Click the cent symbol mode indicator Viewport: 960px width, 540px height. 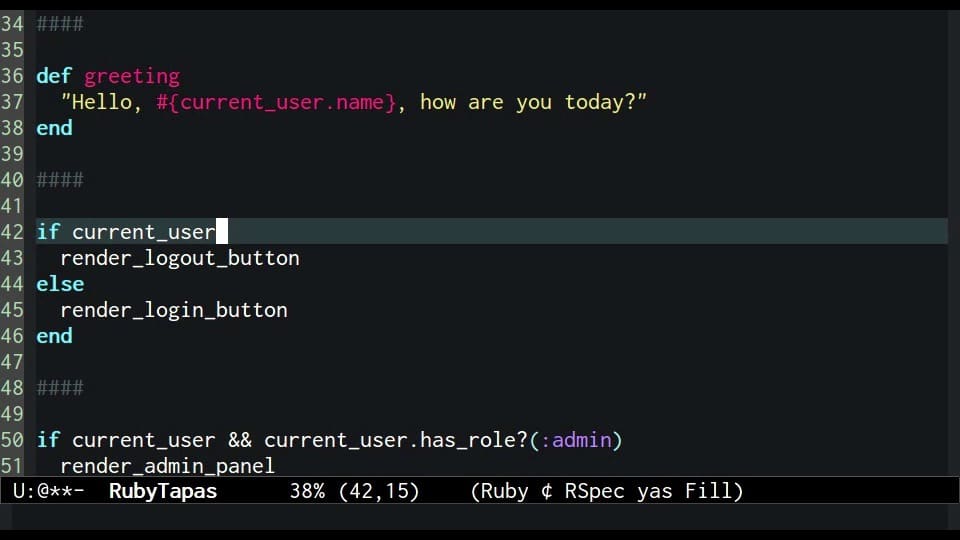[x=547, y=491]
